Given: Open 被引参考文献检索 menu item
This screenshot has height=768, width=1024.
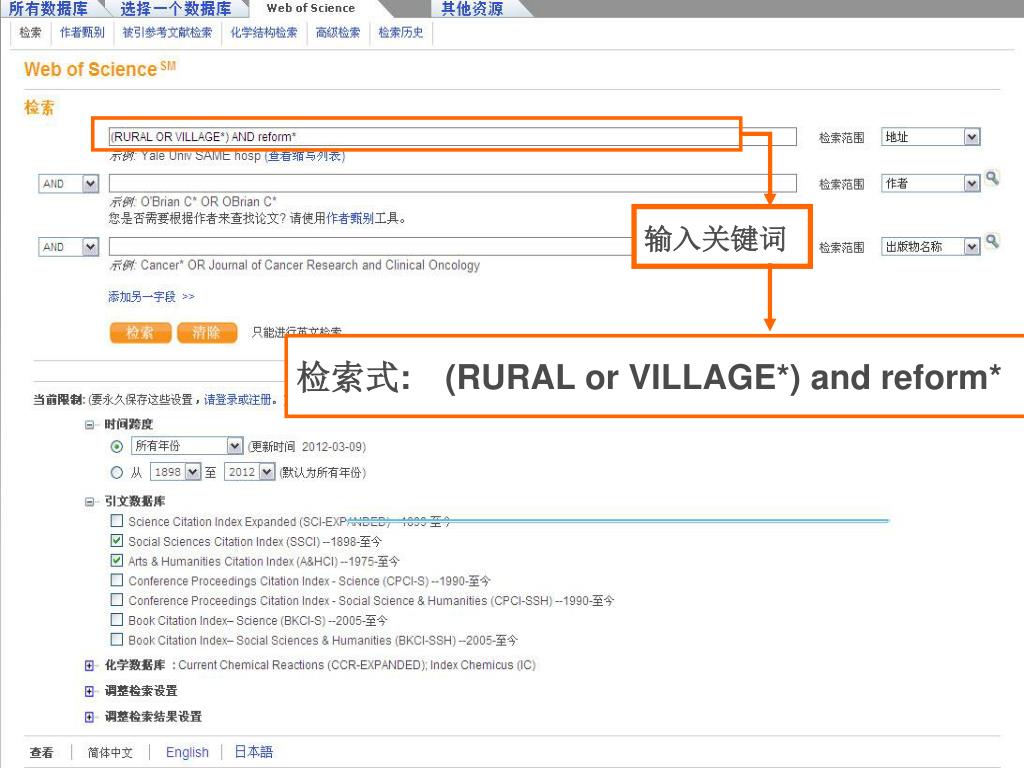Looking at the screenshot, I should tap(167, 32).
